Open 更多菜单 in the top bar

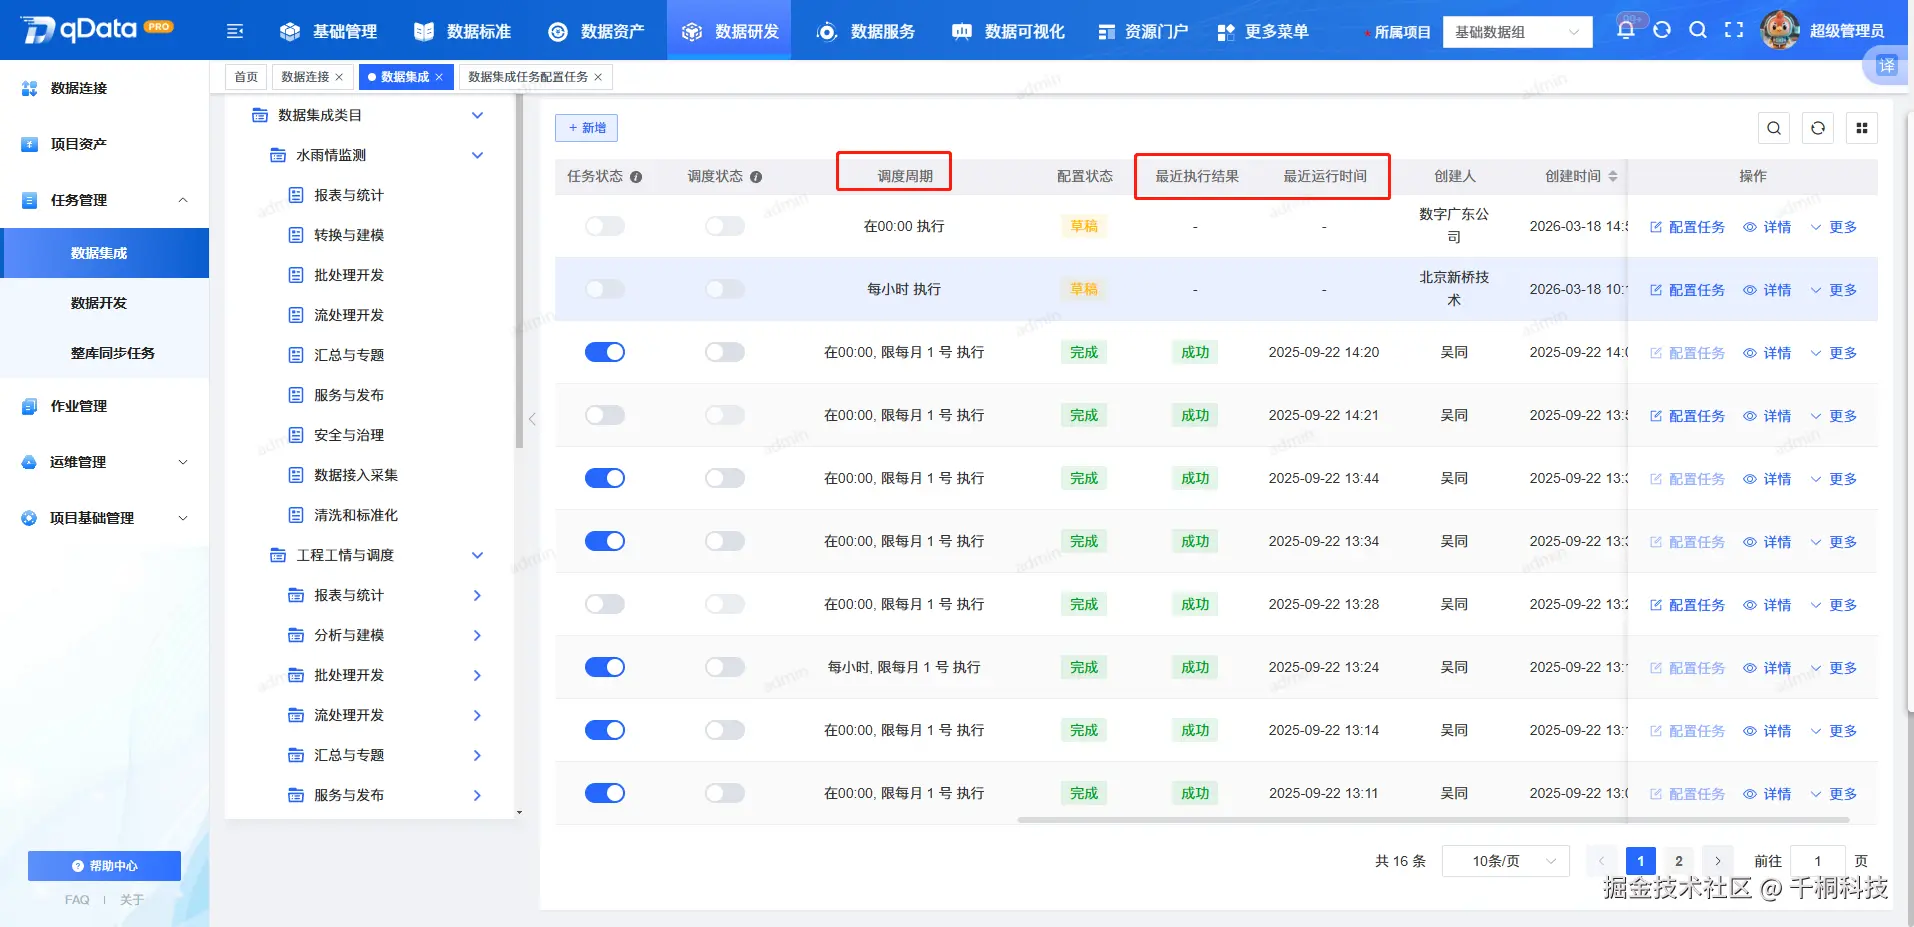point(1263,32)
